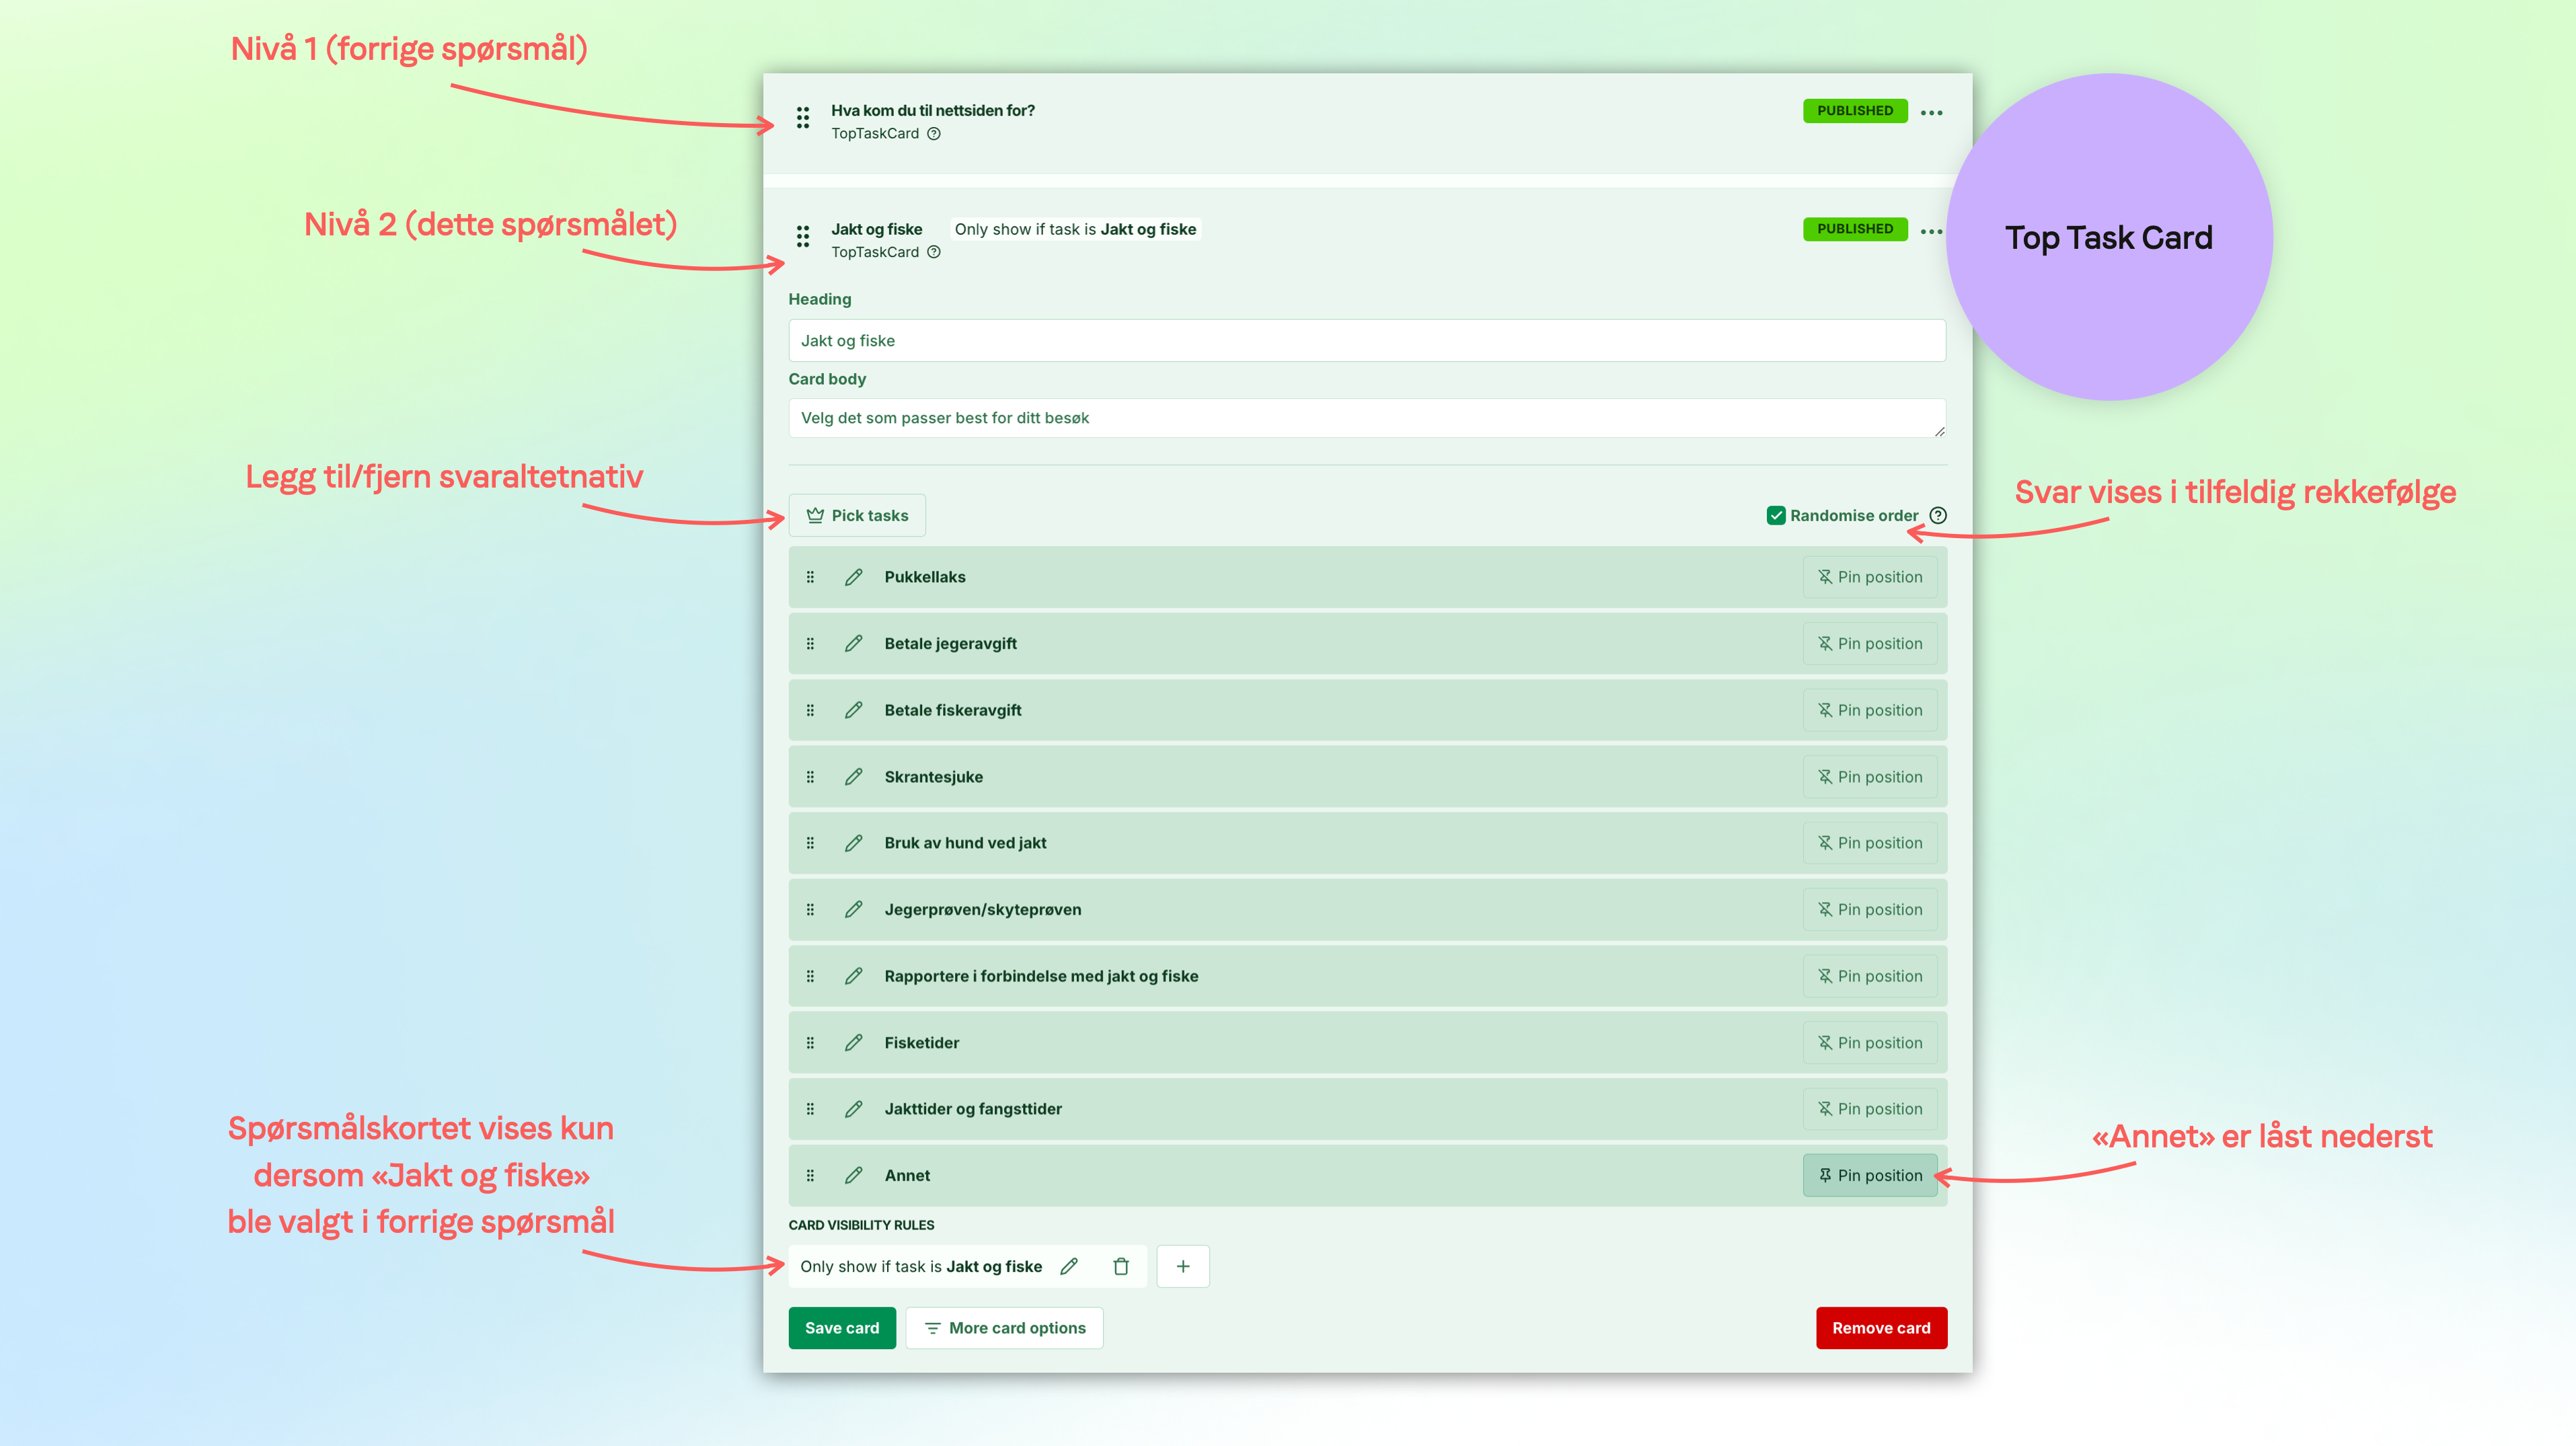Viewport: 2576px width, 1446px height.
Task: Click the Pick tasks button
Action: click(857, 515)
